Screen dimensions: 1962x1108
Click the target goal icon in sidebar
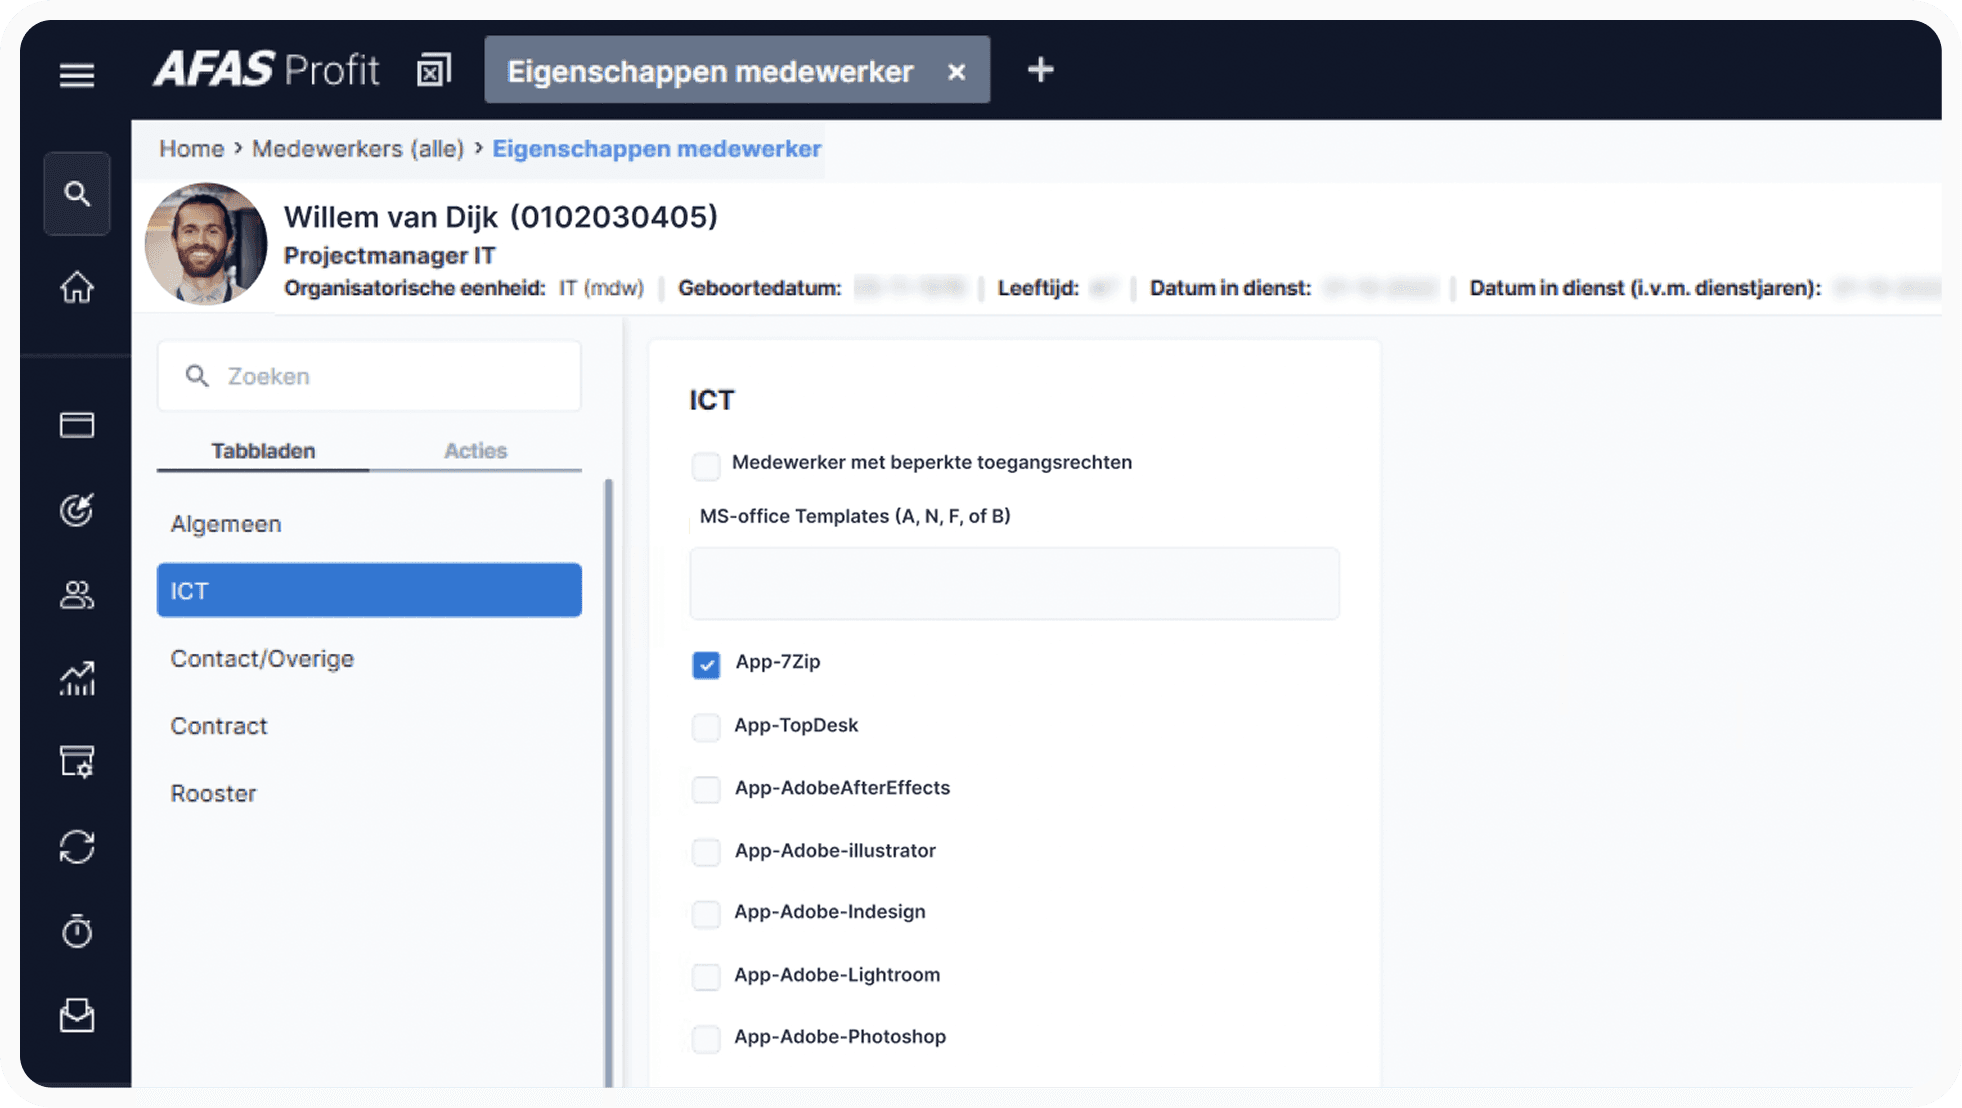(77, 510)
